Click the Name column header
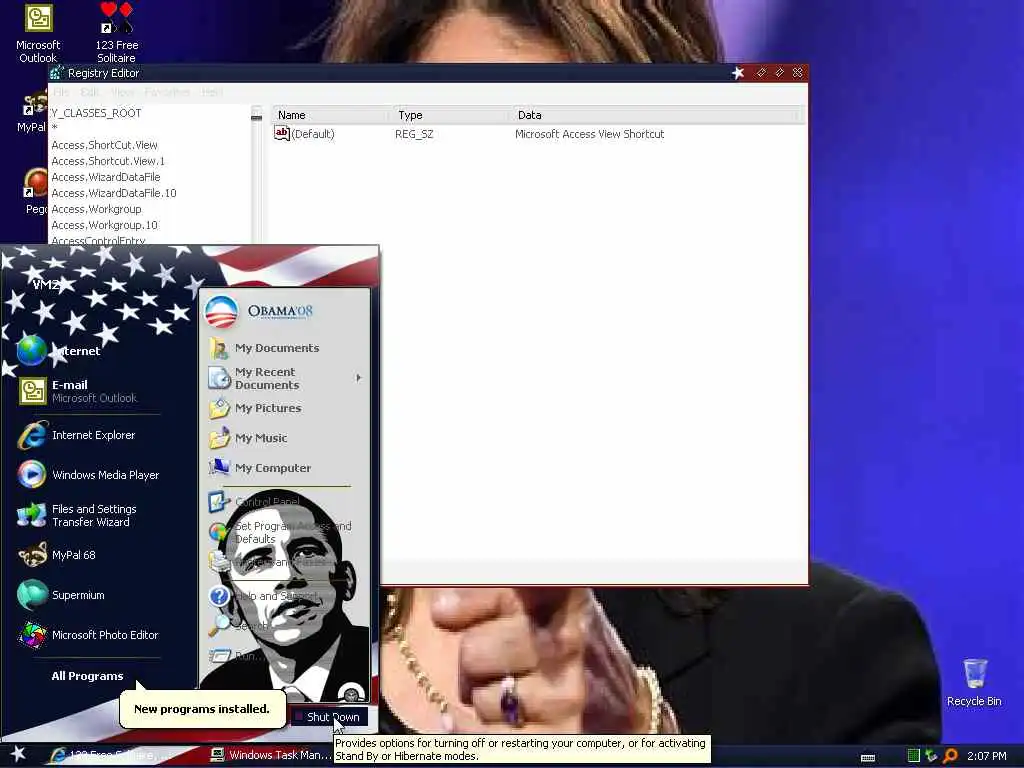 point(331,115)
